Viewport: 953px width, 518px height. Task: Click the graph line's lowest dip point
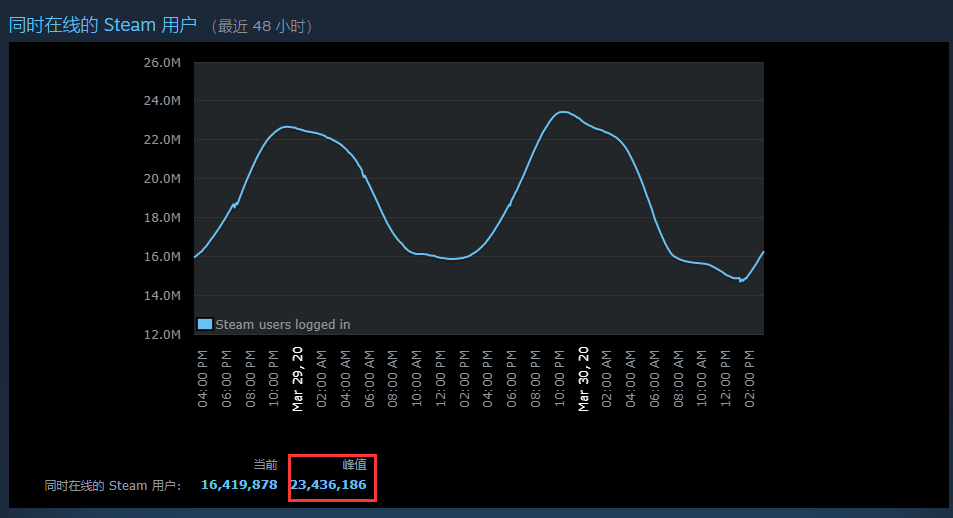(741, 281)
